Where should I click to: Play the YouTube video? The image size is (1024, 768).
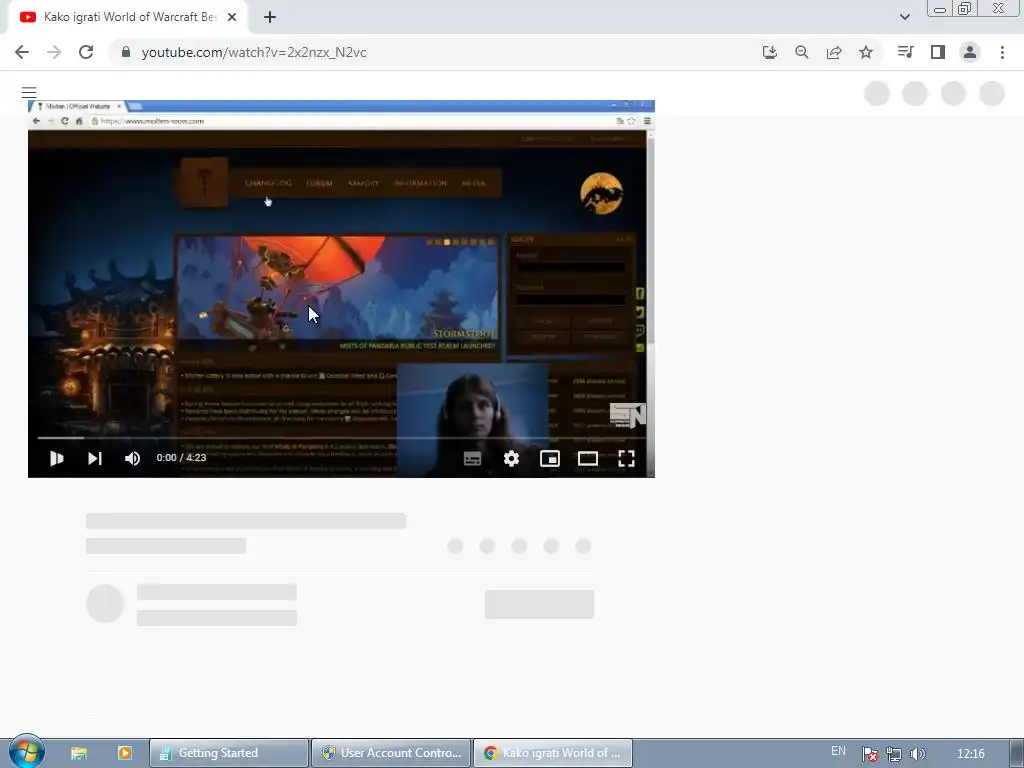tap(57, 458)
